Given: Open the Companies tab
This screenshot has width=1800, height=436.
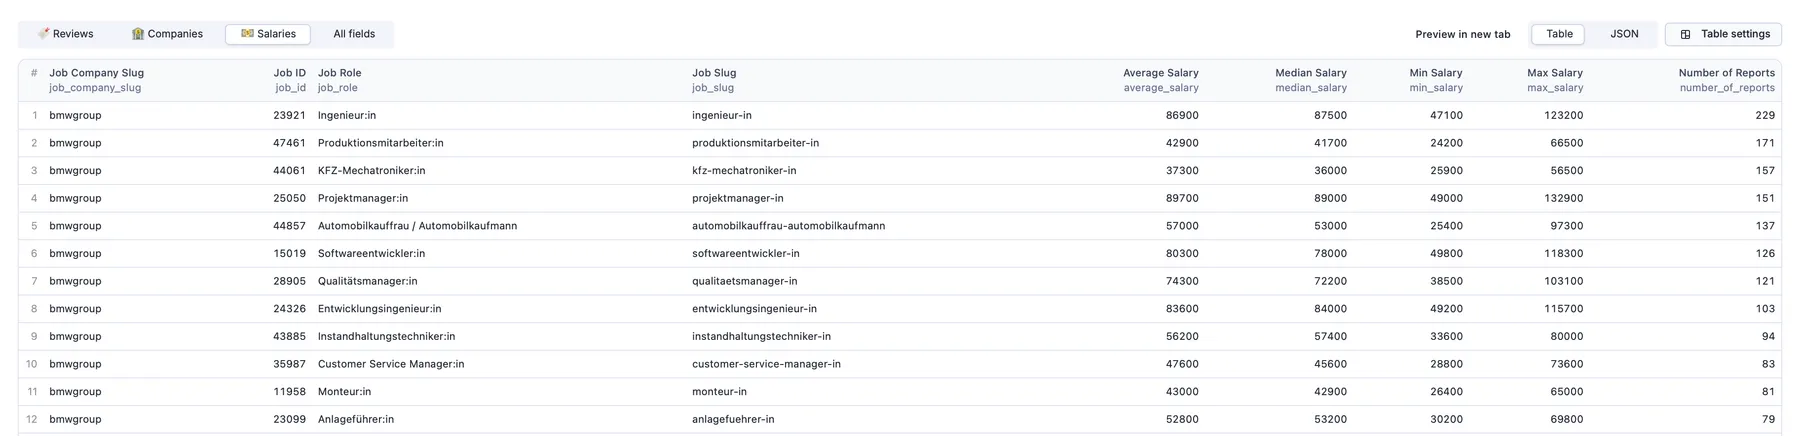Looking at the screenshot, I should point(167,34).
